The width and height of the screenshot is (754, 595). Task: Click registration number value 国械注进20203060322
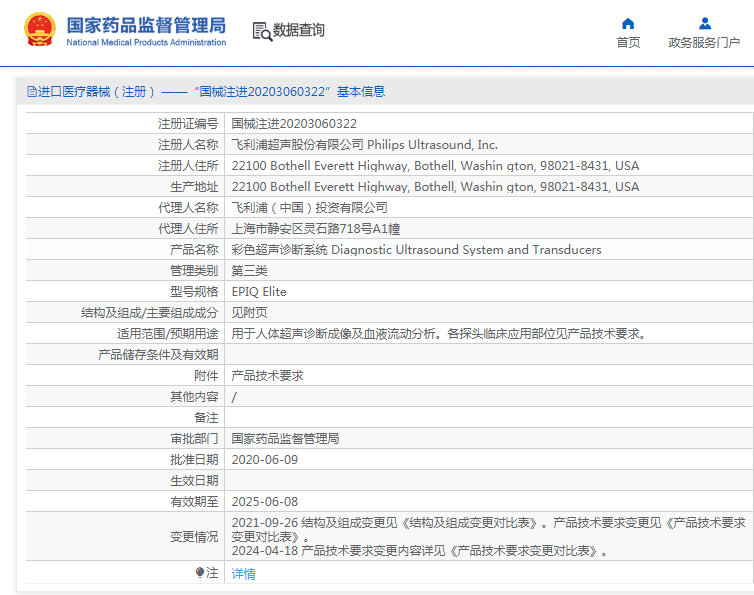tap(294, 124)
